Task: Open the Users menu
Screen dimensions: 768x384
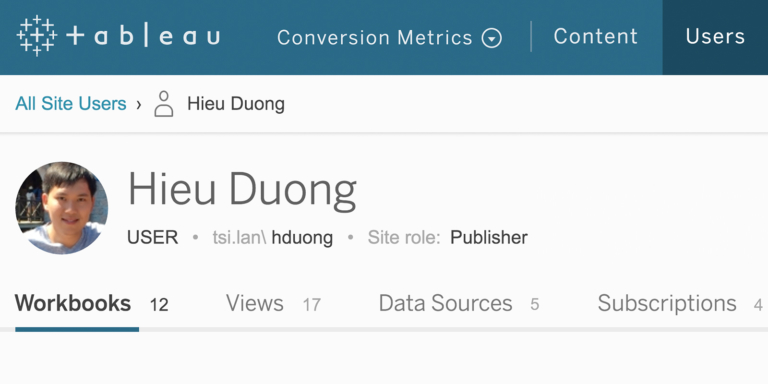Action: point(715,37)
